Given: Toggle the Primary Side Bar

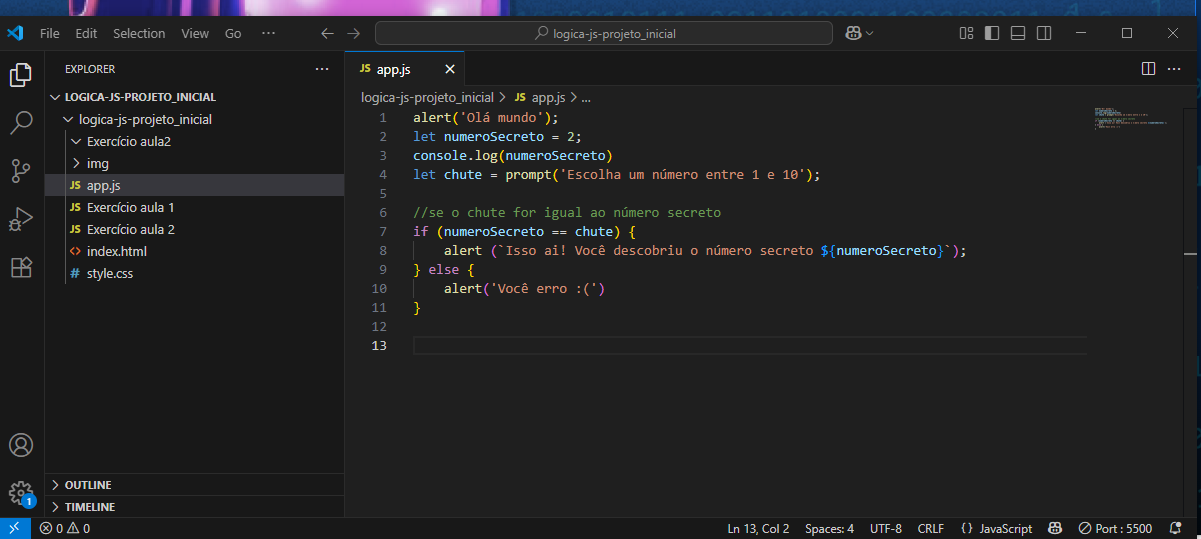Looking at the screenshot, I should [992, 33].
